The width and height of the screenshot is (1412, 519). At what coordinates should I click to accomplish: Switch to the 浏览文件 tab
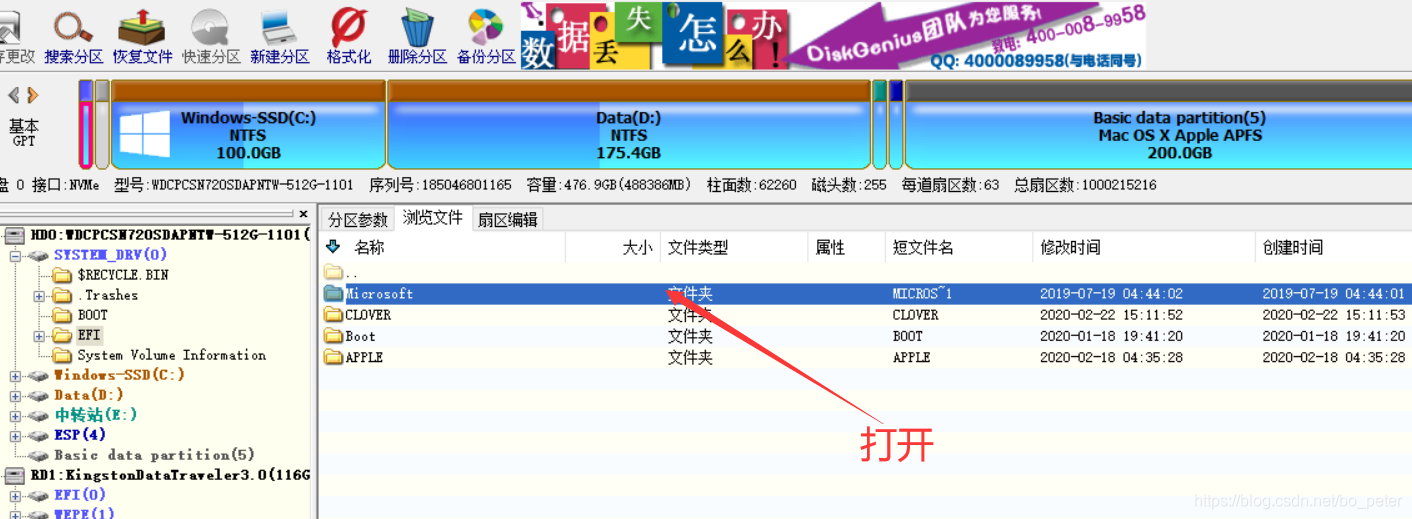[x=432, y=217]
